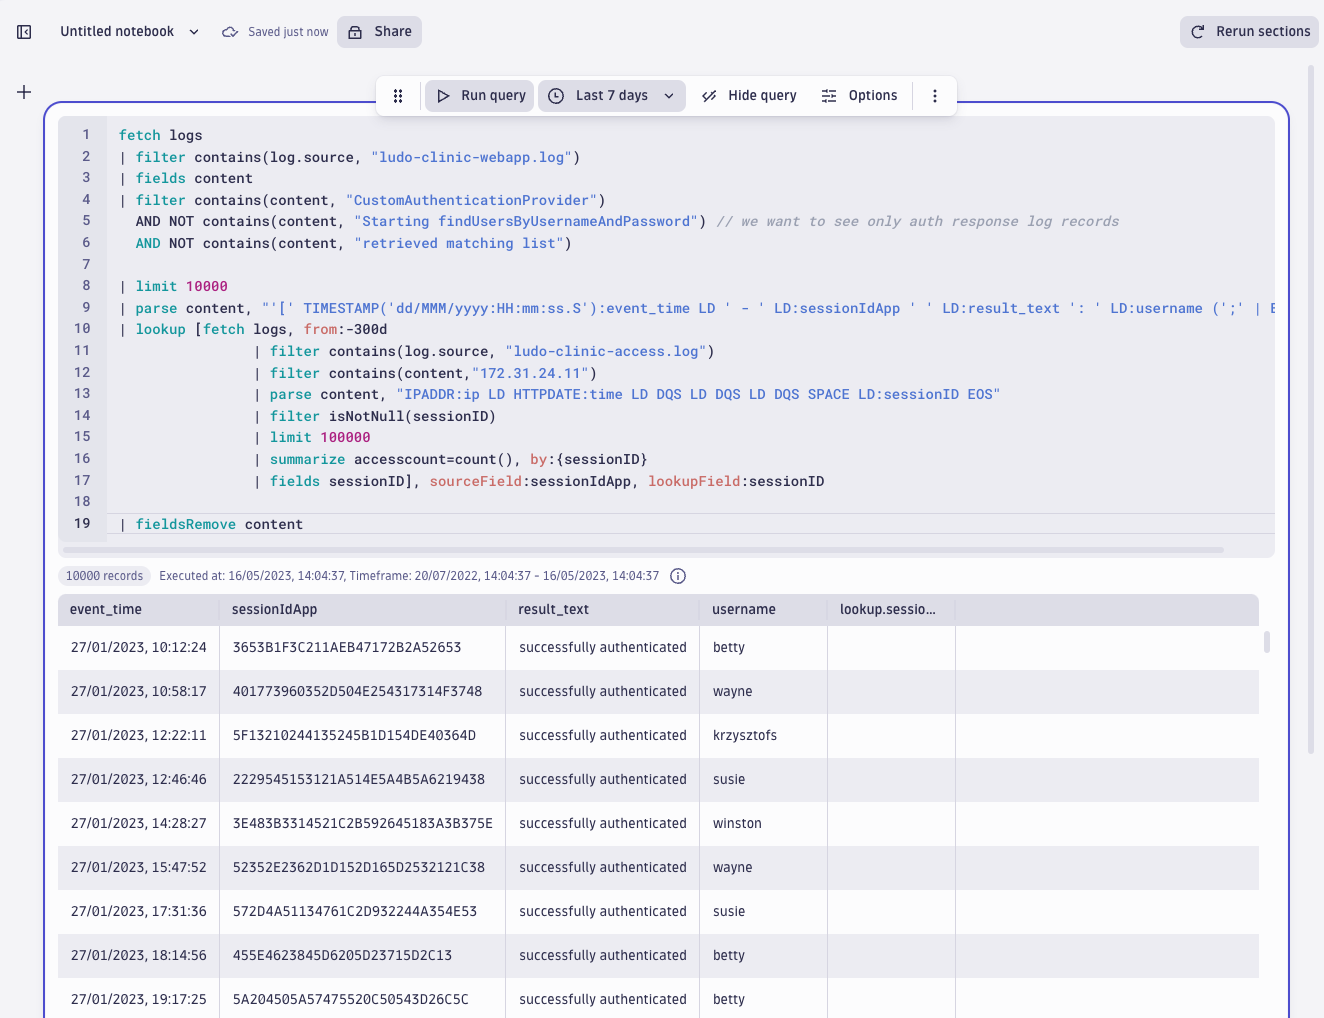This screenshot has width=1324, height=1018.
Task: Click the cloud saved-status icon
Action: click(231, 31)
